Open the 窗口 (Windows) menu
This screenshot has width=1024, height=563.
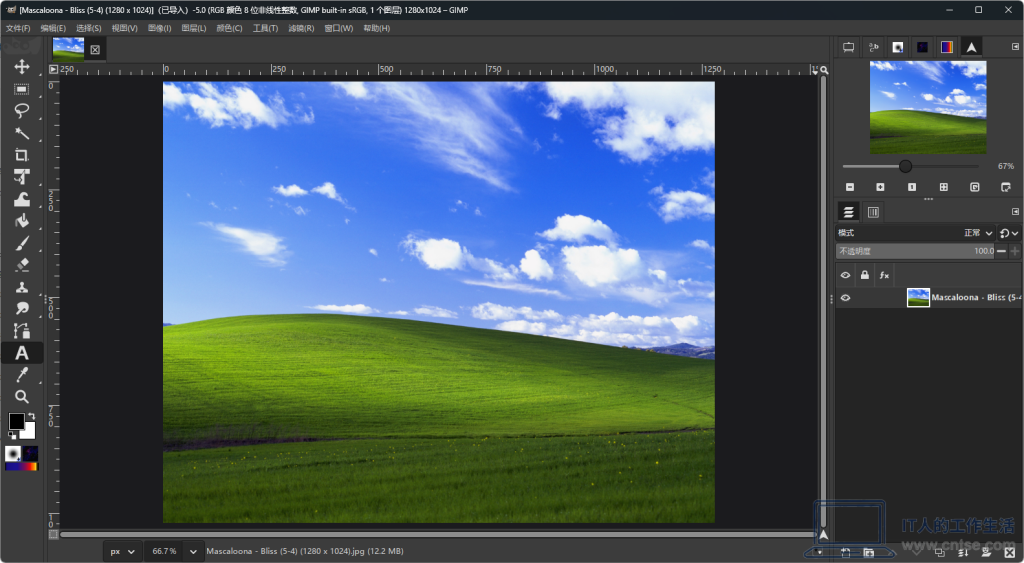(x=338, y=28)
